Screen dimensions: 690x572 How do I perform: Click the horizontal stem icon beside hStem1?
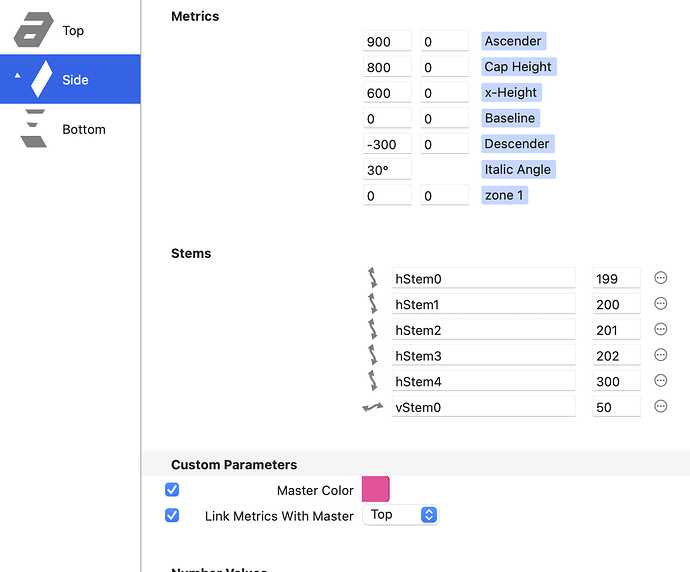(373, 304)
